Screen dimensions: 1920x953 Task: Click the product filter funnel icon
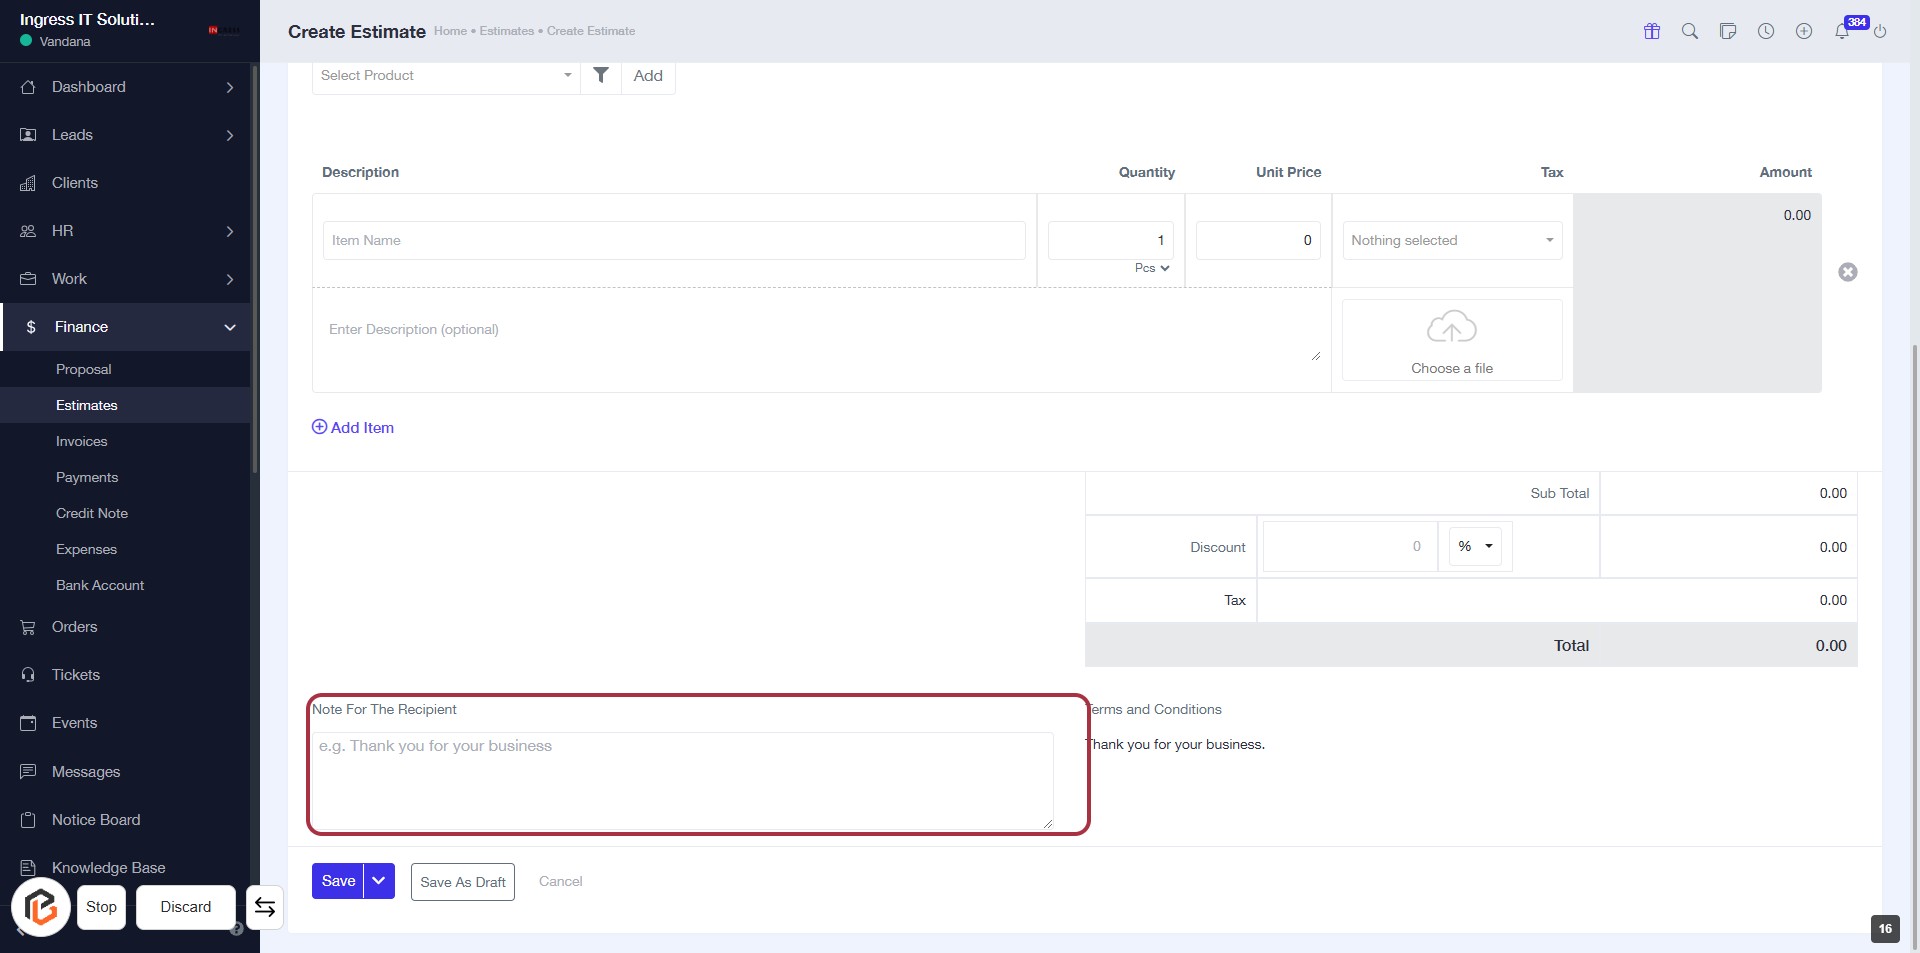[601, 75]
